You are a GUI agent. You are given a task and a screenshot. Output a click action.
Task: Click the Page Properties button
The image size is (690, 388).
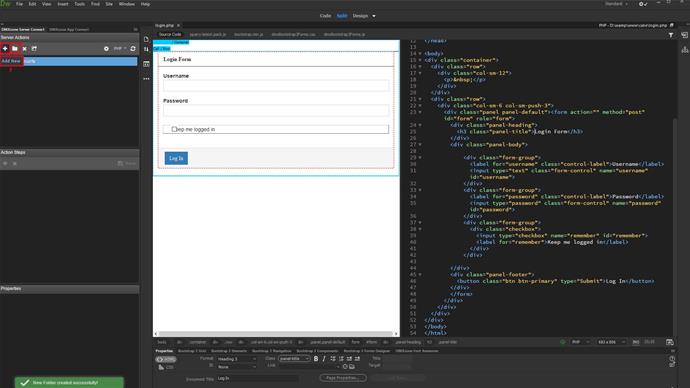pyautogui.click(x=343, y=378)
